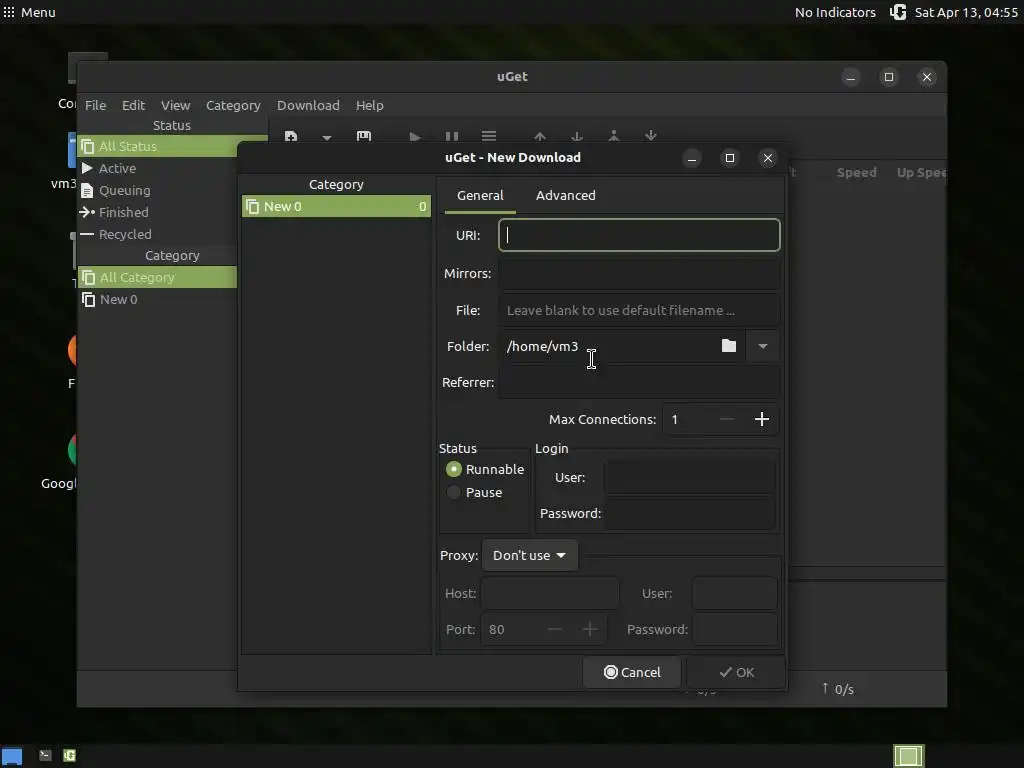Open the Edit menu
The width and height of the screenshot is (1024, 768).
[x=133, y=105]
